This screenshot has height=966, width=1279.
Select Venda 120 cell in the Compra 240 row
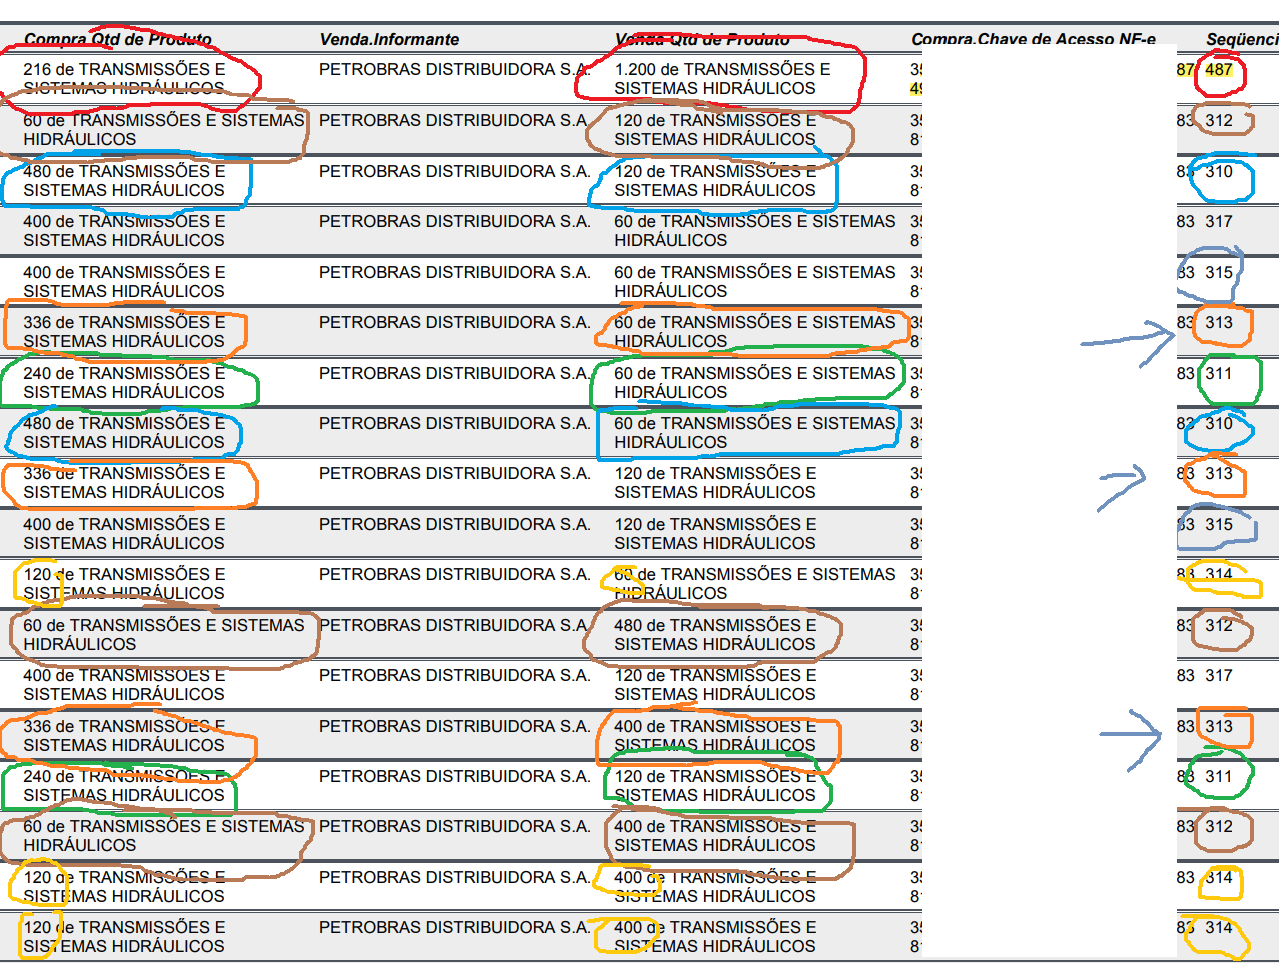pyautogui.click(x=715, y=785)
